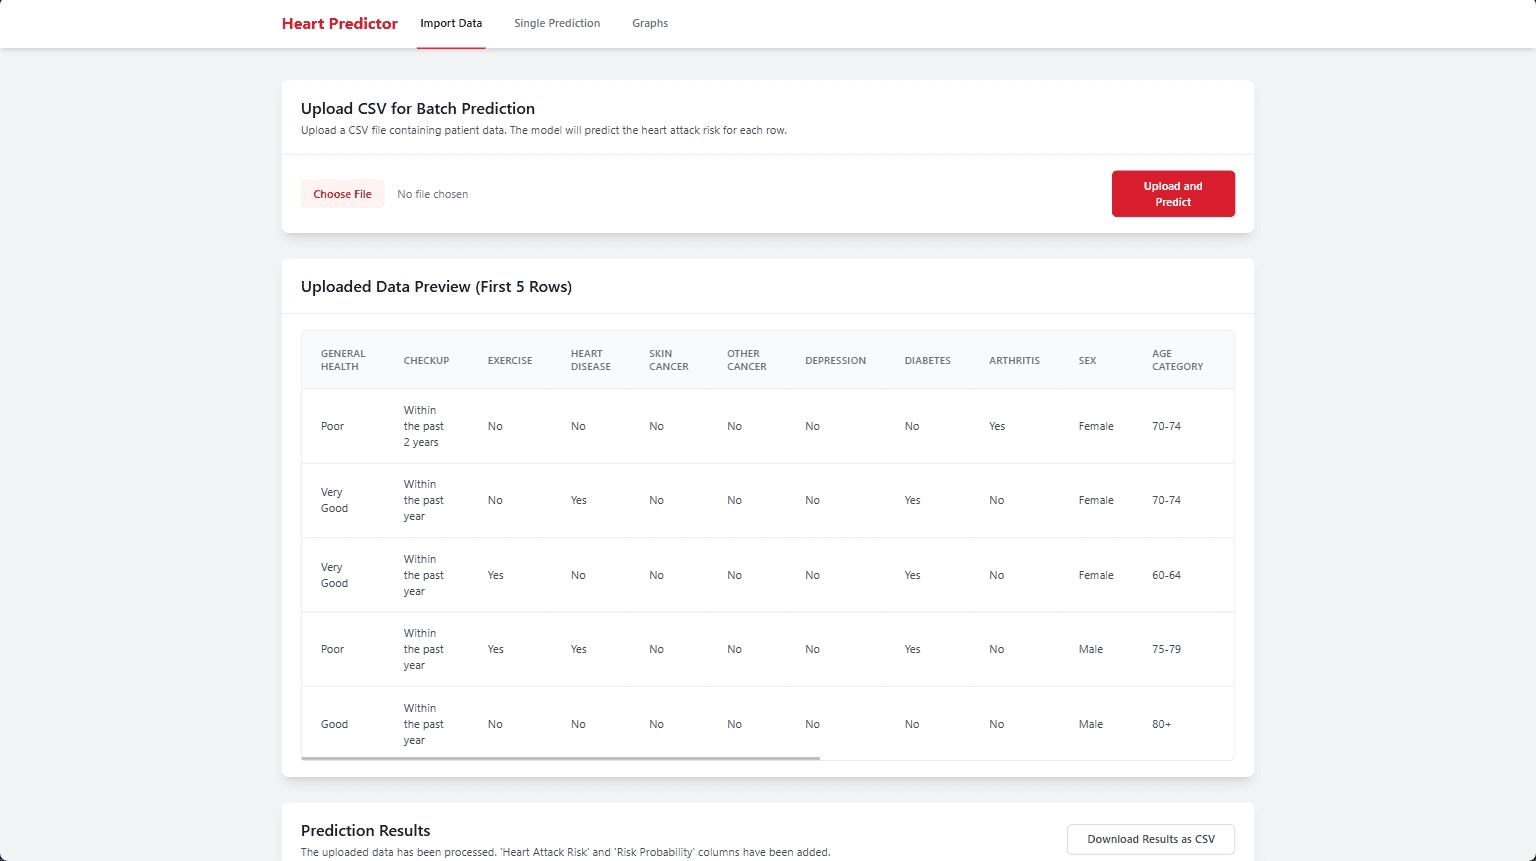1536x861 pixels.
Task: Click the Diabetes column header
Action: [x=928, y=360]
